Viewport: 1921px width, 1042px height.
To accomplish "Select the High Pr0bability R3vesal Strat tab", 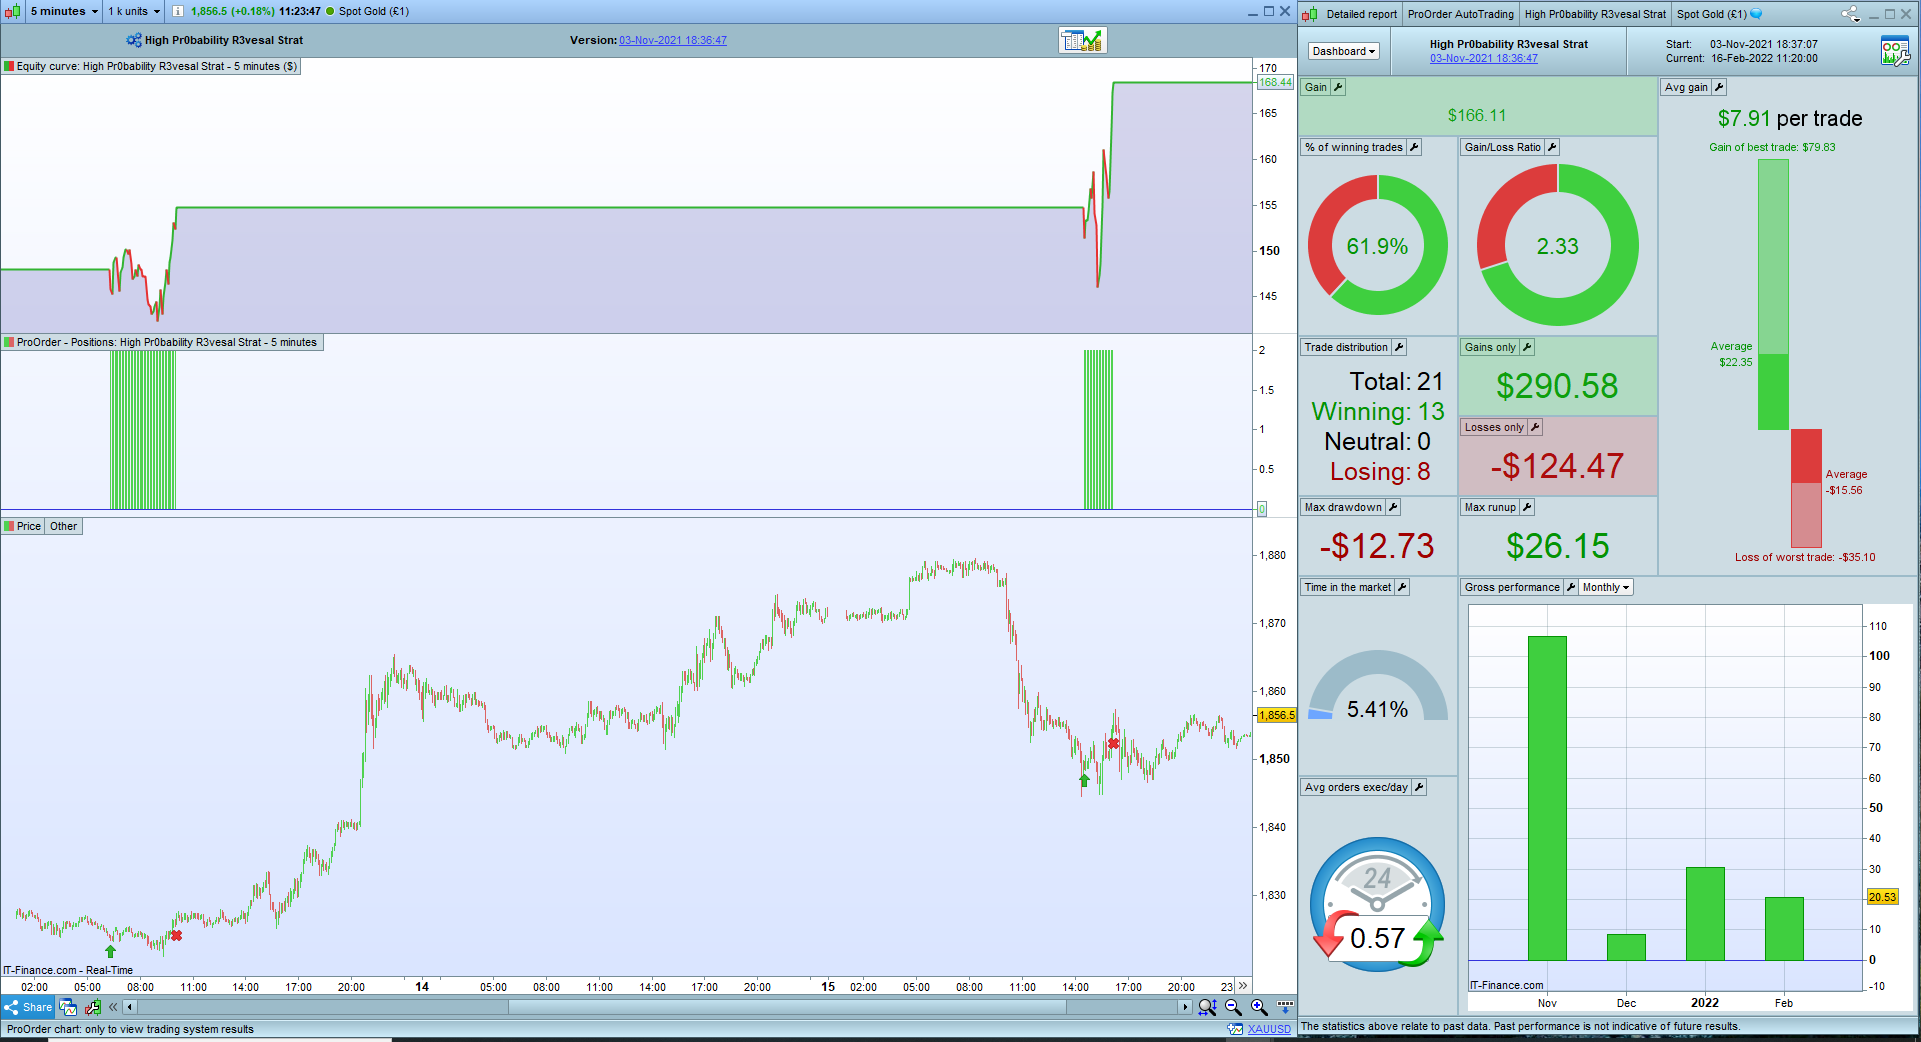I will point(1595,14).
